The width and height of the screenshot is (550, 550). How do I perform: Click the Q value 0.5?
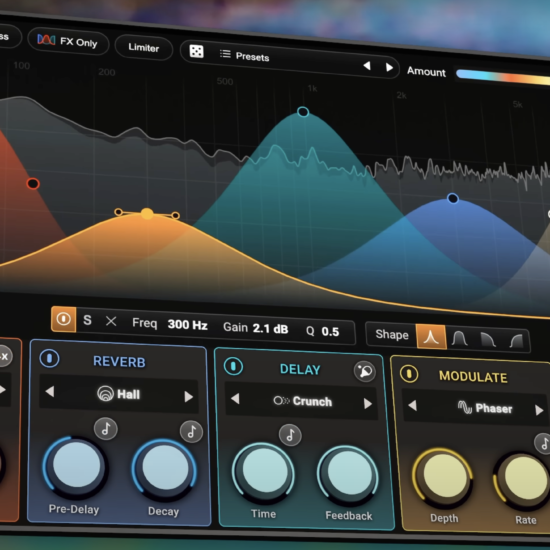(330, 331)
